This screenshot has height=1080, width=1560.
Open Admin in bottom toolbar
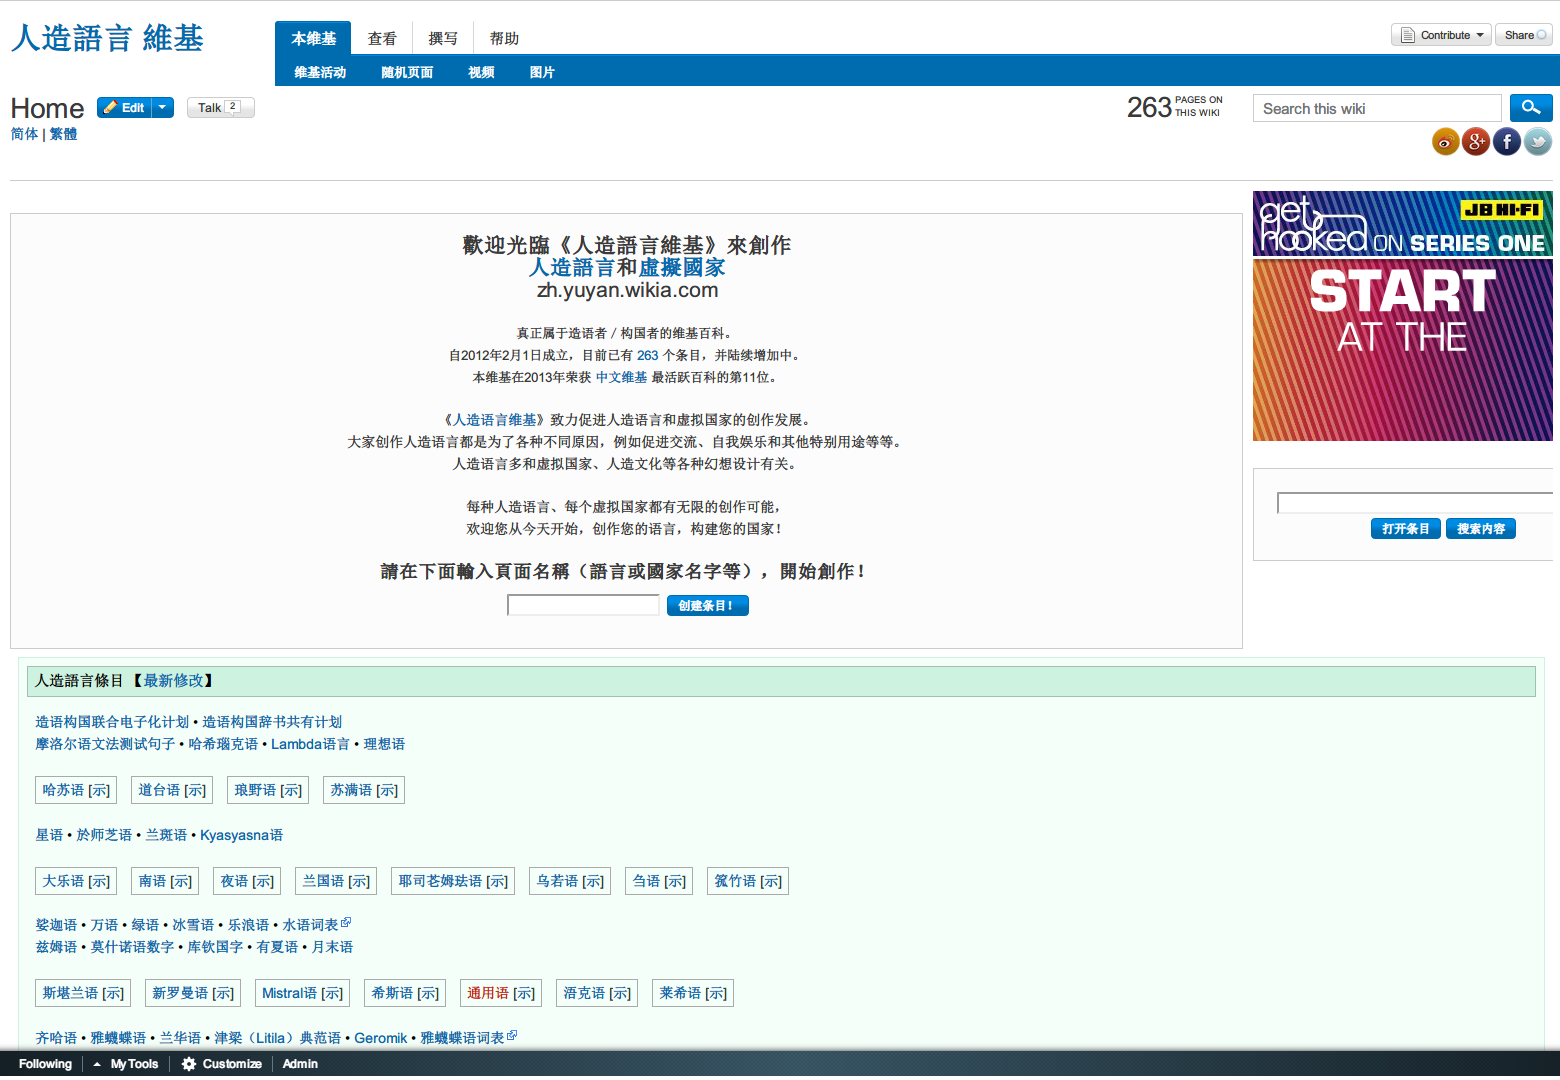point(300,1064)
